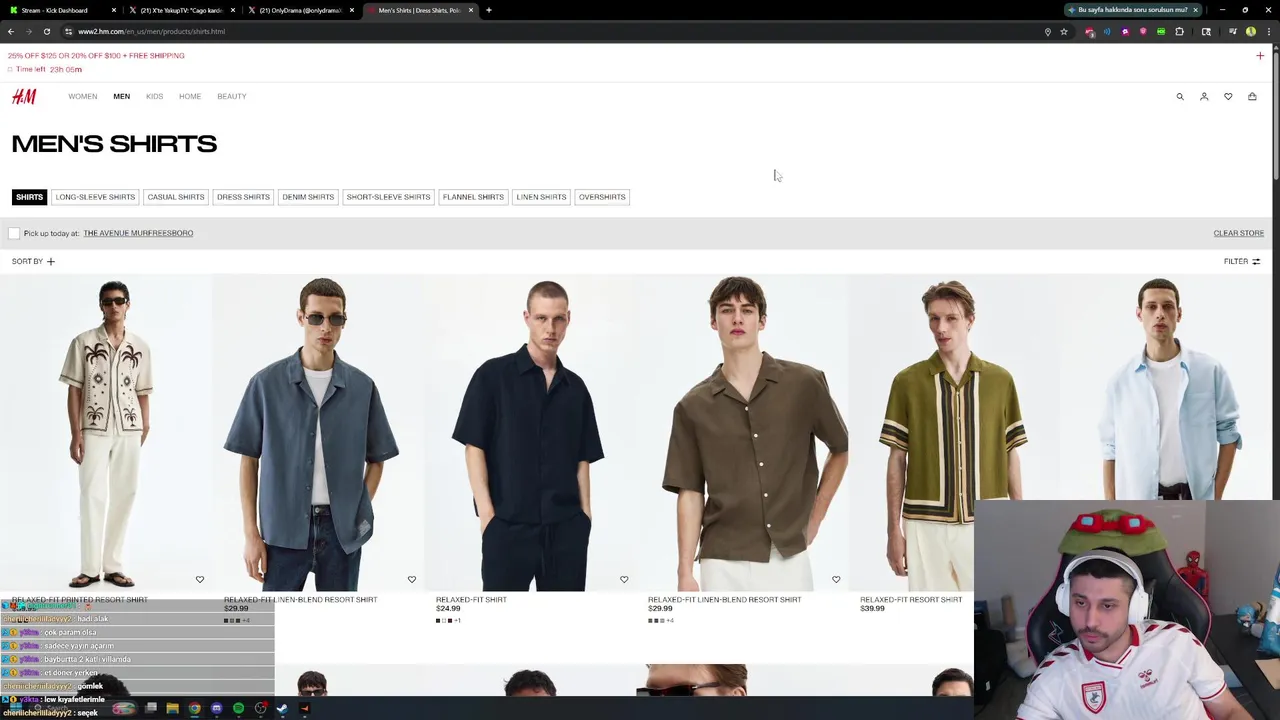Open a new browser tab

pos(488,10)
